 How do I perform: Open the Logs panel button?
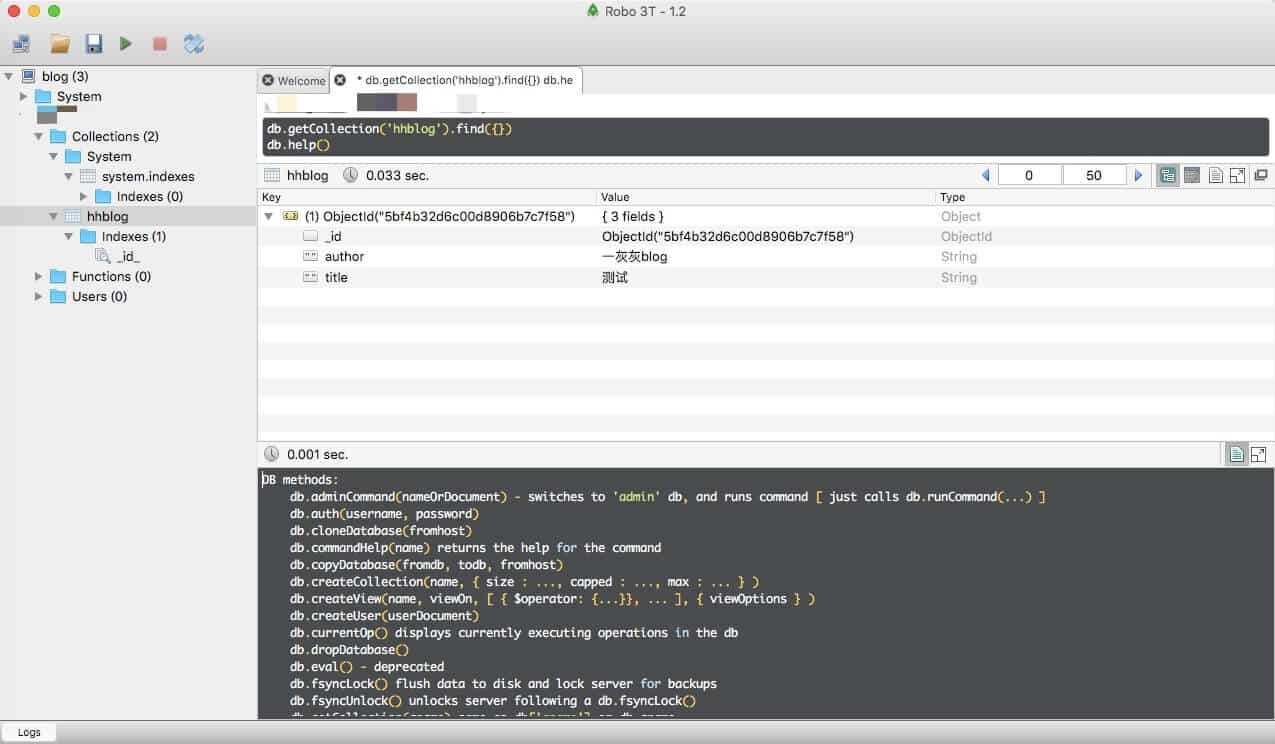point(29,732)
